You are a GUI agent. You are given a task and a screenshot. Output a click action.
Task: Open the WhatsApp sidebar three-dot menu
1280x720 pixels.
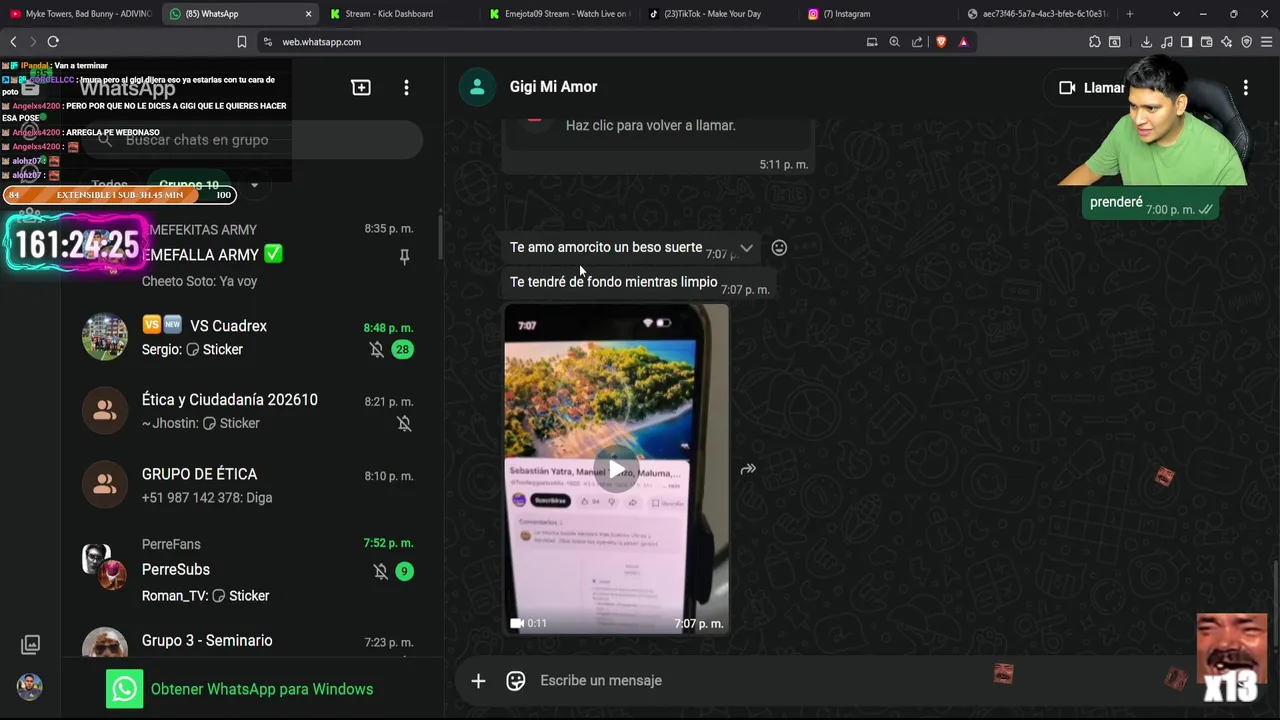pyautogui.click(x=406, y=88)
